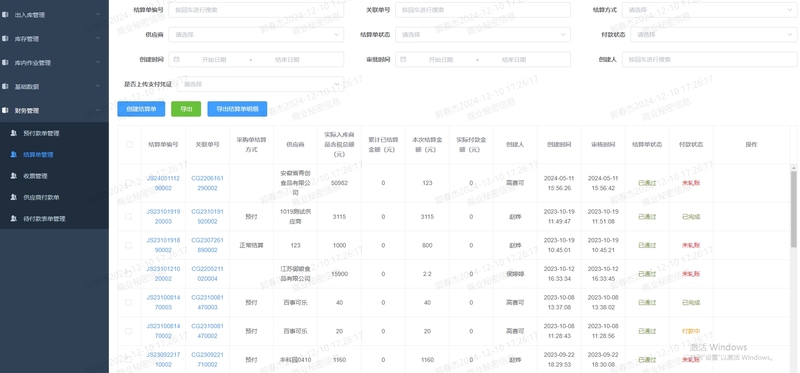
Task: Check the row JS2310081470003 checkbox
Action: coord(129,302)
